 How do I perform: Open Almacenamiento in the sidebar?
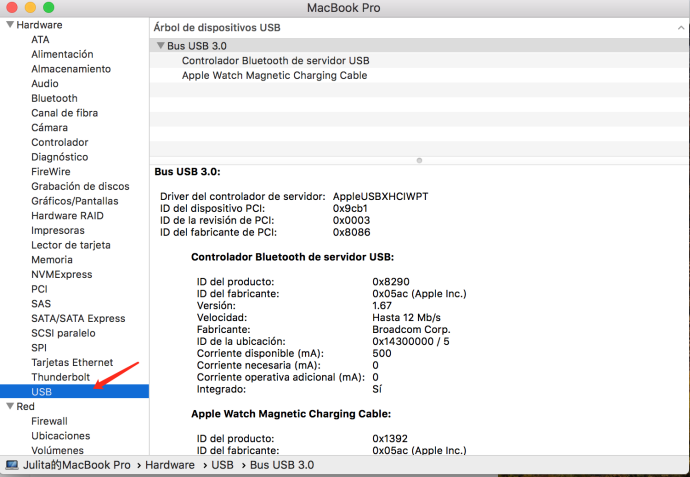pyautogui.click(x=71, y=69)
